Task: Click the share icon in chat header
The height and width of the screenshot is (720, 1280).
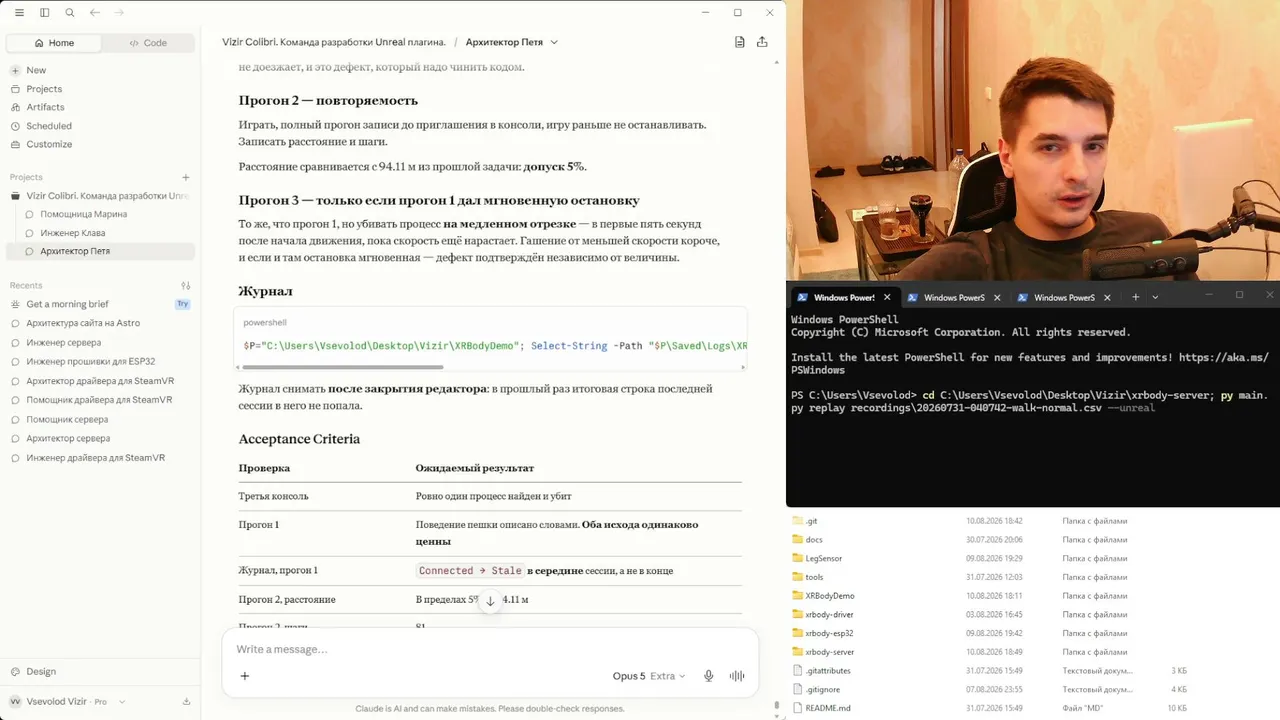Action: point(762,42)
